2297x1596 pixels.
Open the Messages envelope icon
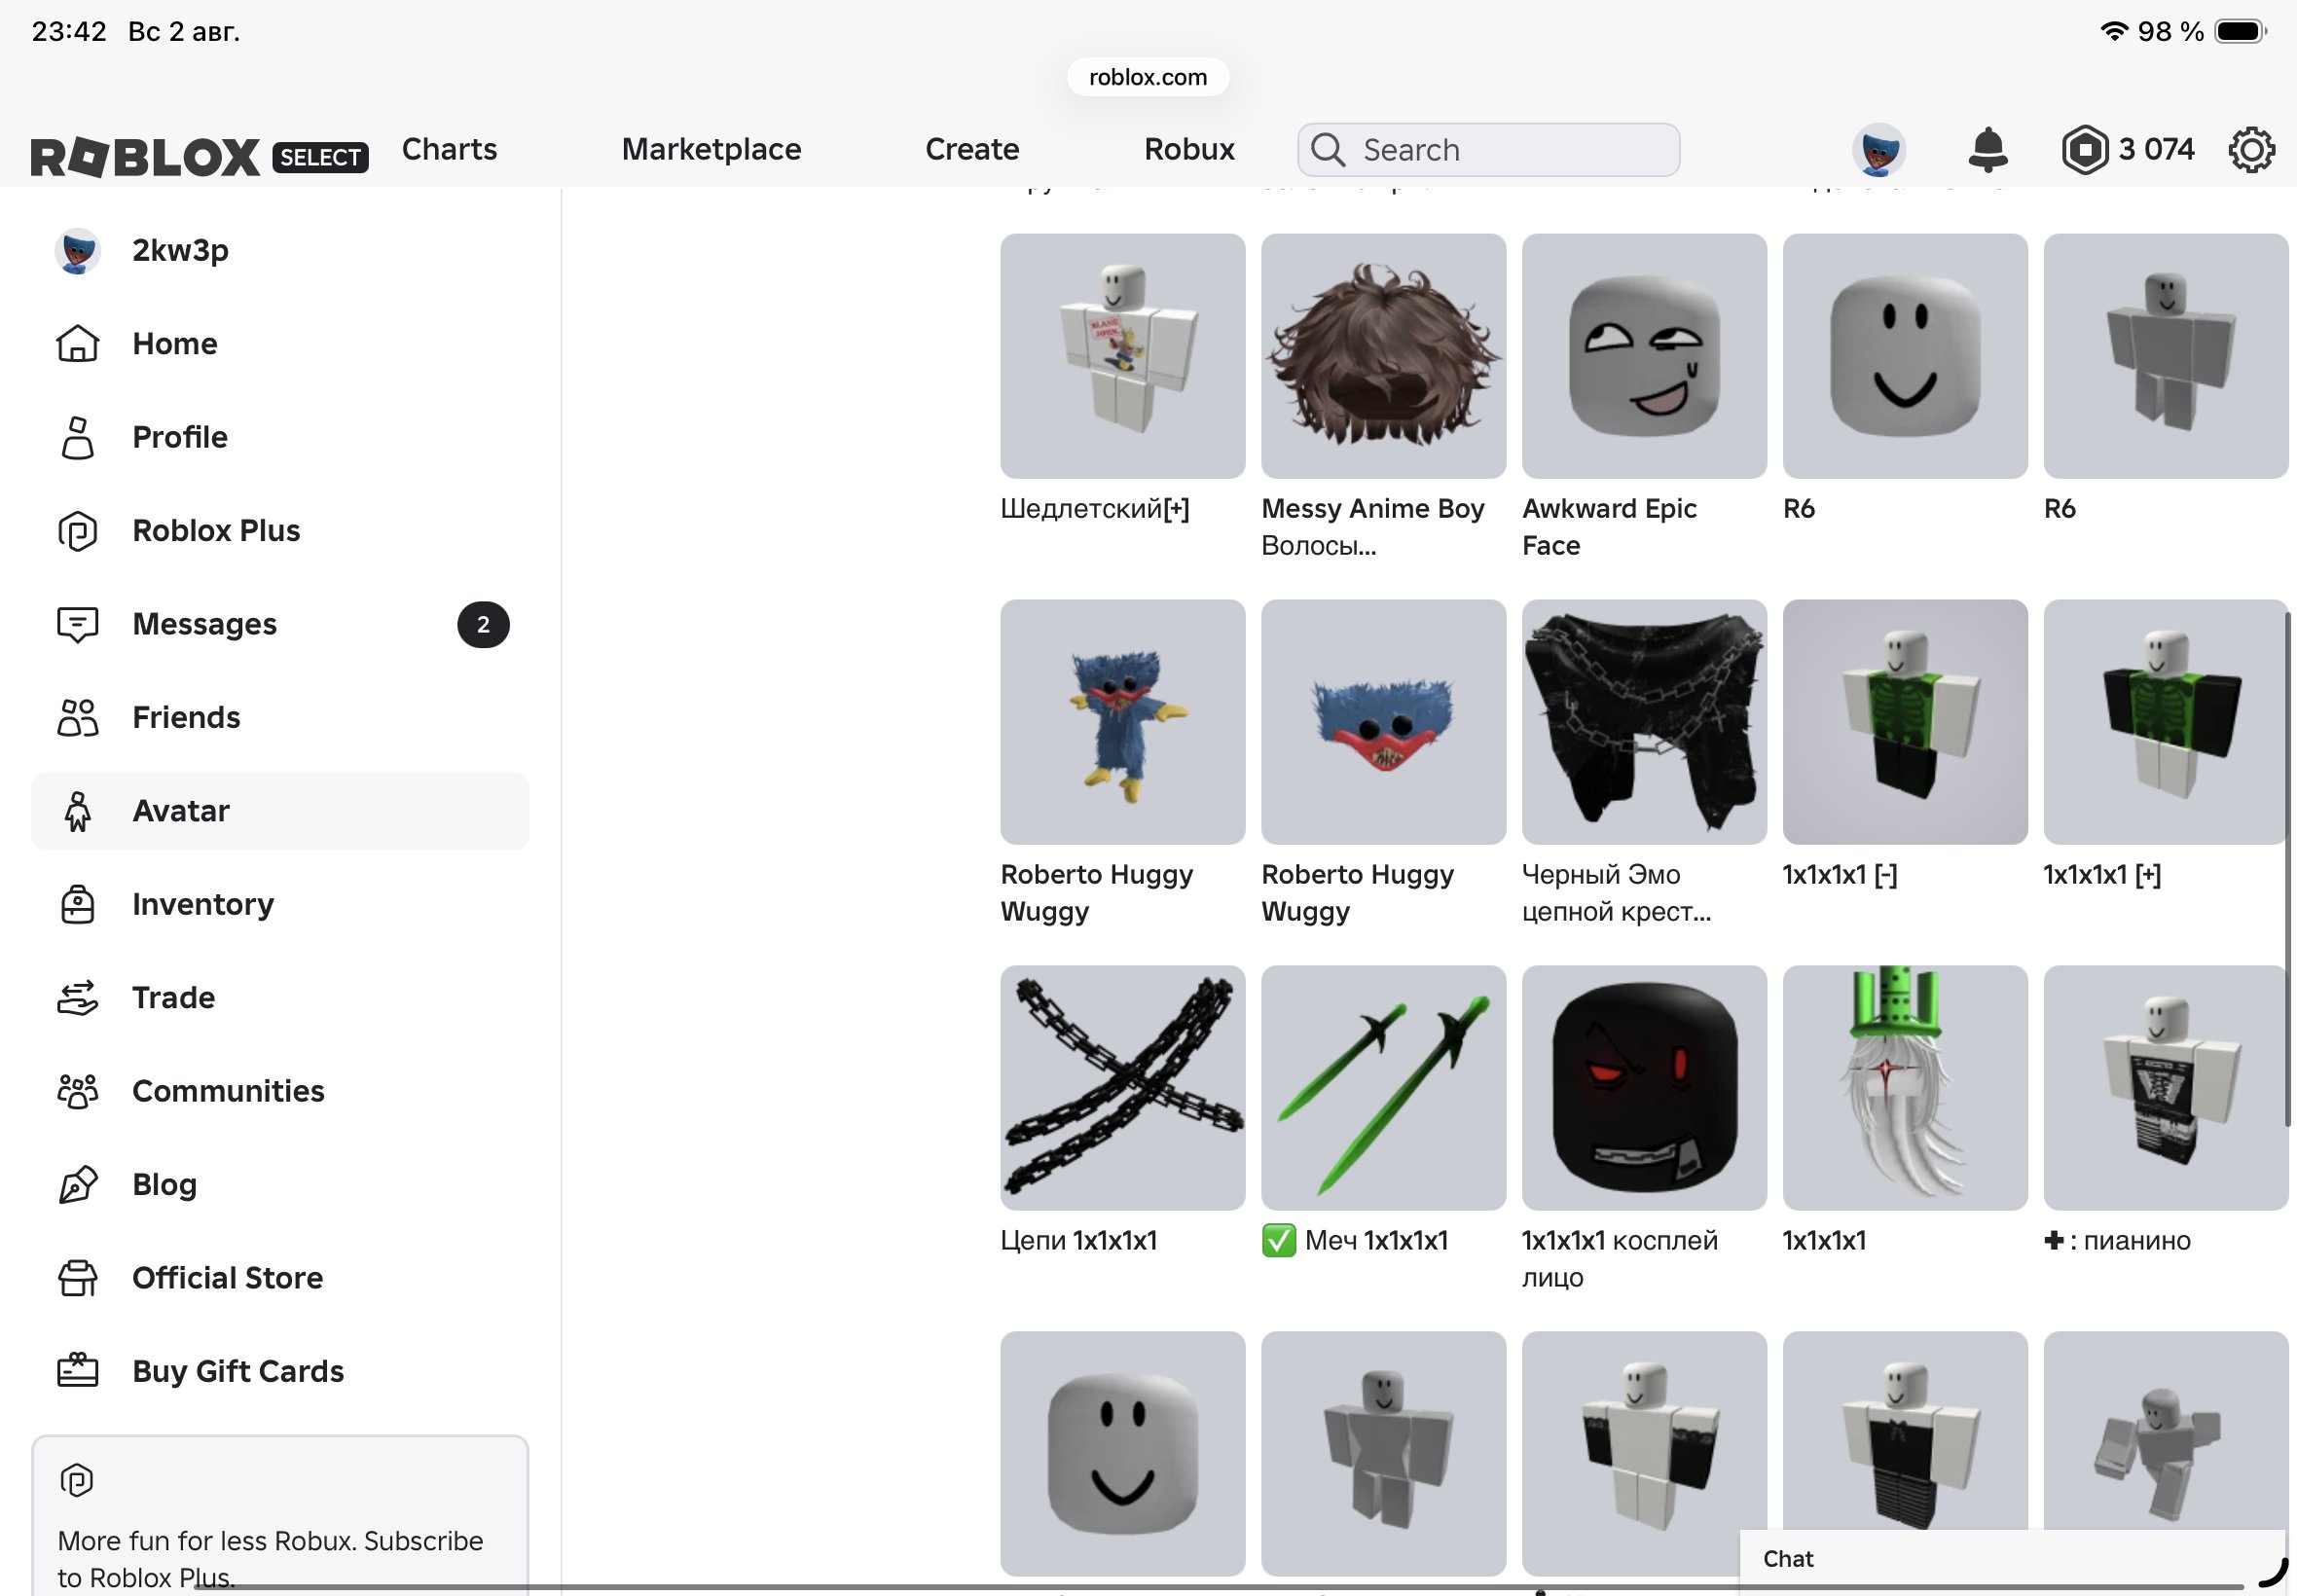pos(77,624)
